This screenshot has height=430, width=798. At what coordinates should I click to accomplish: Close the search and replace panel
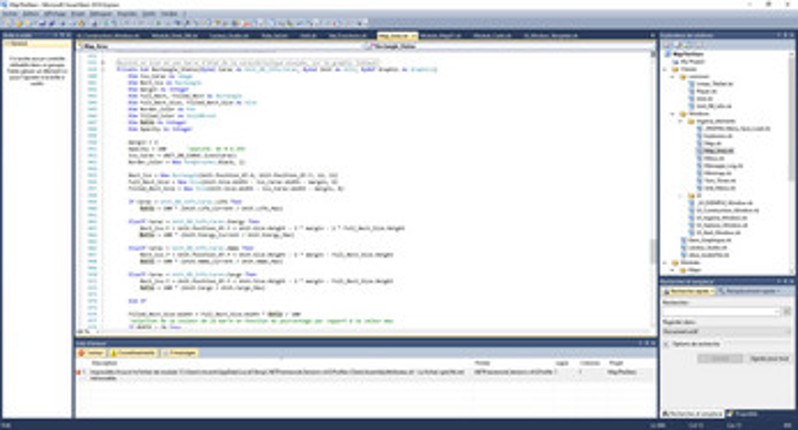point(792,281)
